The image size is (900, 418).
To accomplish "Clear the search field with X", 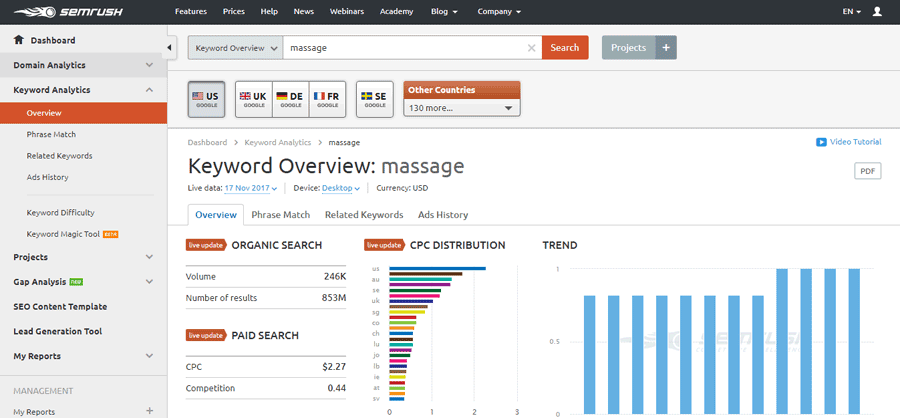I will [532, 48].
